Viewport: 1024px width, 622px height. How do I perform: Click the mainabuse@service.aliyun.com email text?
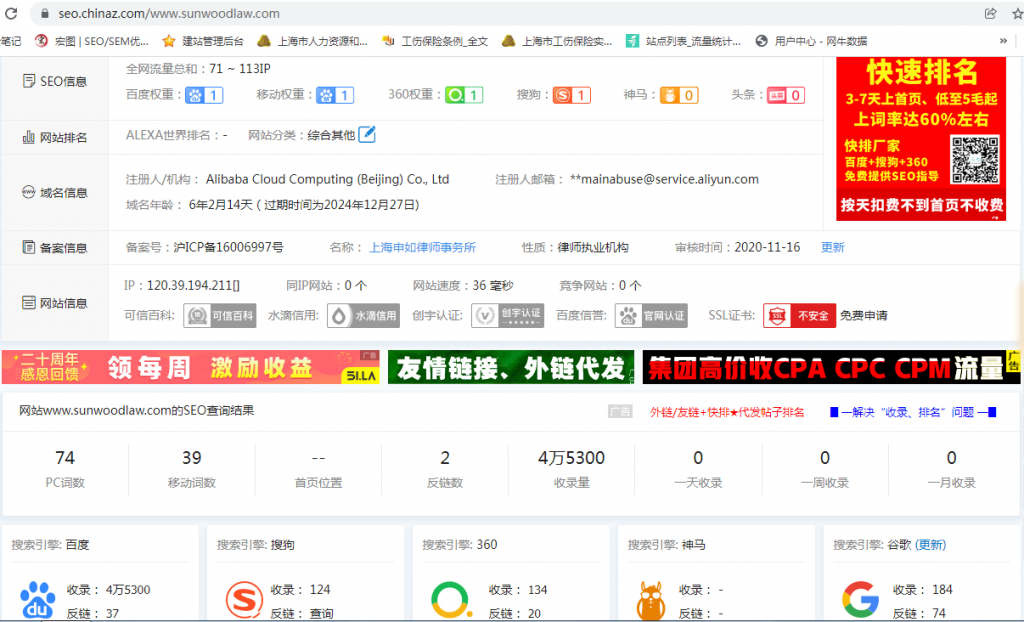(x=664, y=179)
